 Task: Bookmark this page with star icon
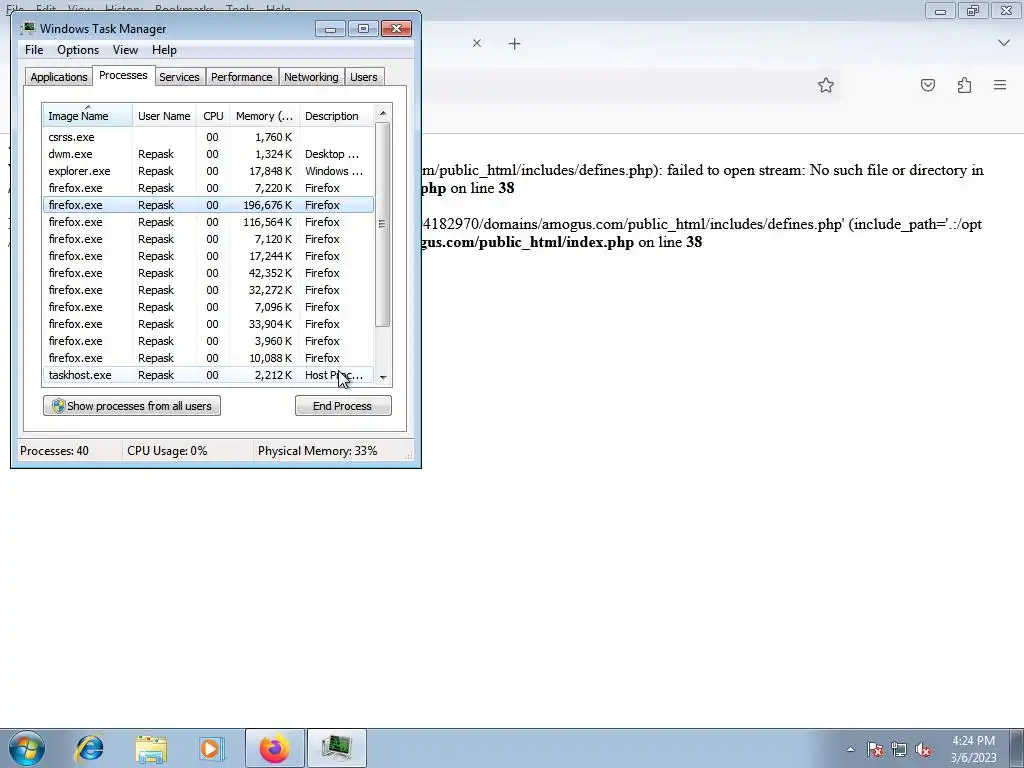click(826, 85)
